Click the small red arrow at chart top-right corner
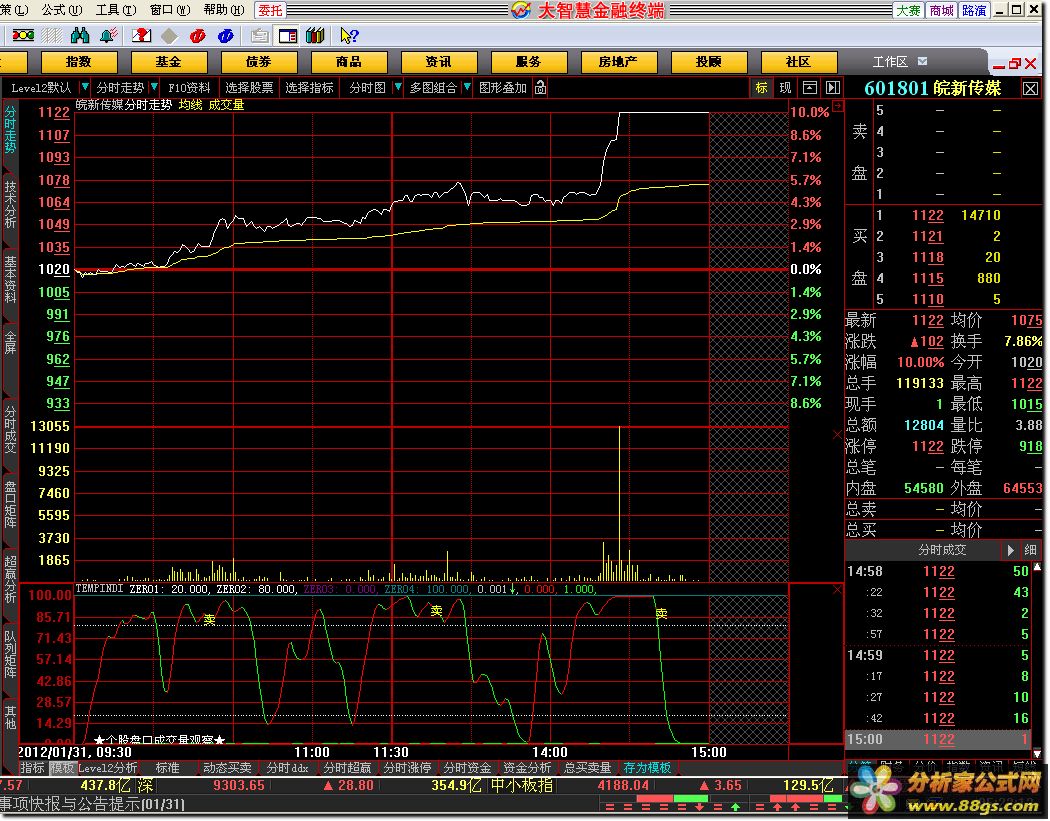The height and width of the screenshot is (821, 1050). click(837, 106)
